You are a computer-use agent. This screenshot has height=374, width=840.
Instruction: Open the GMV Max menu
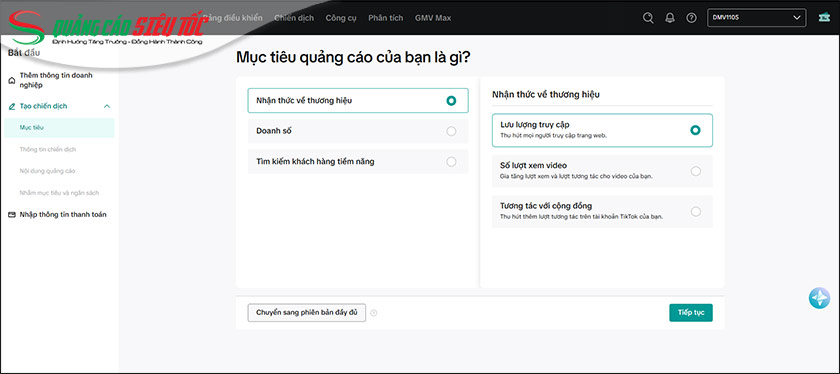(433, 18)
